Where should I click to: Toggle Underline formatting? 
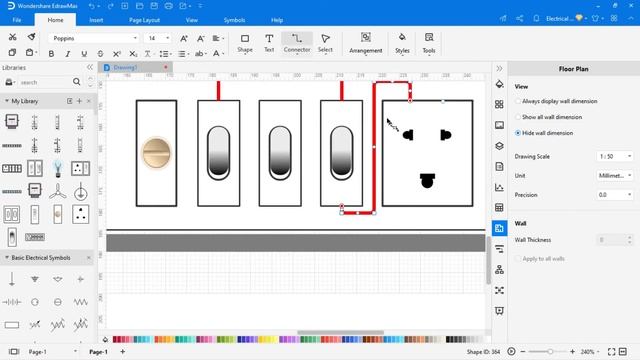click(84, 53)
